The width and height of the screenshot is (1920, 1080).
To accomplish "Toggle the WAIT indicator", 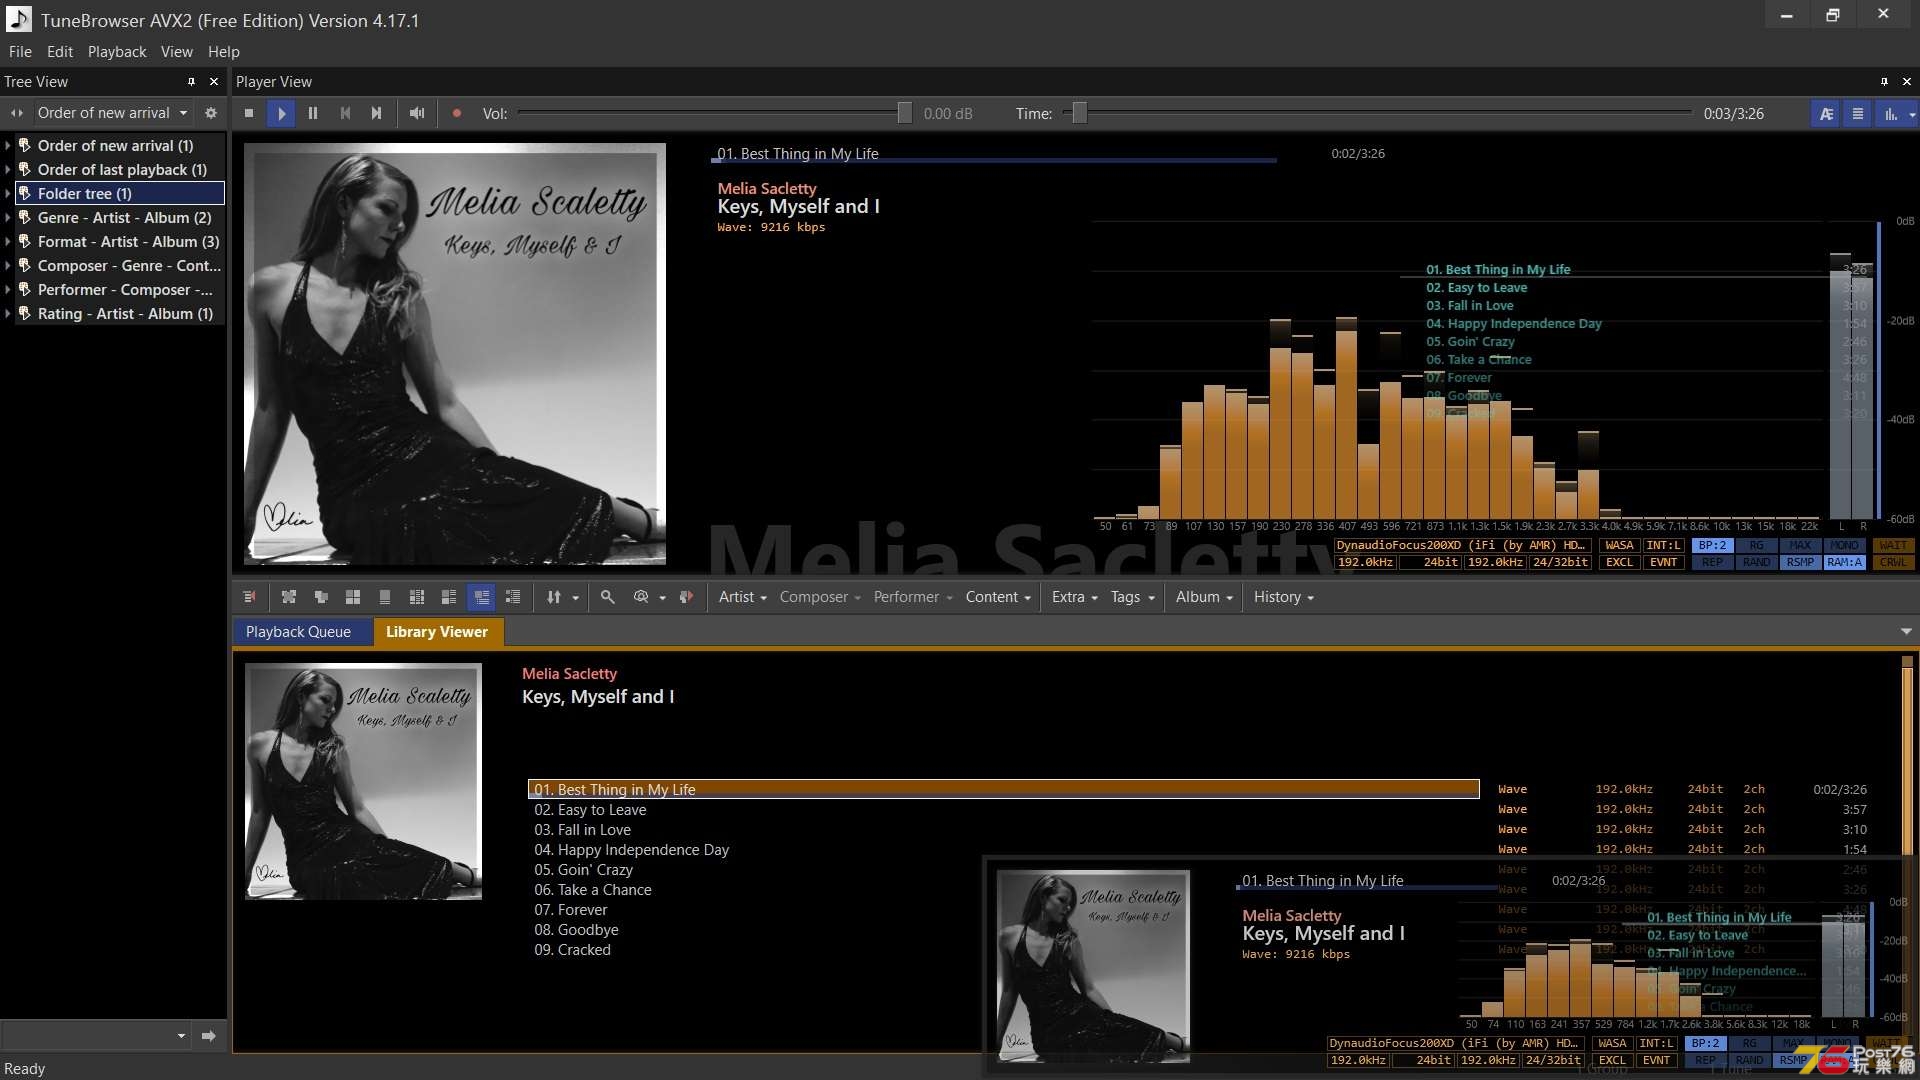I will [x=1892, y=546].
